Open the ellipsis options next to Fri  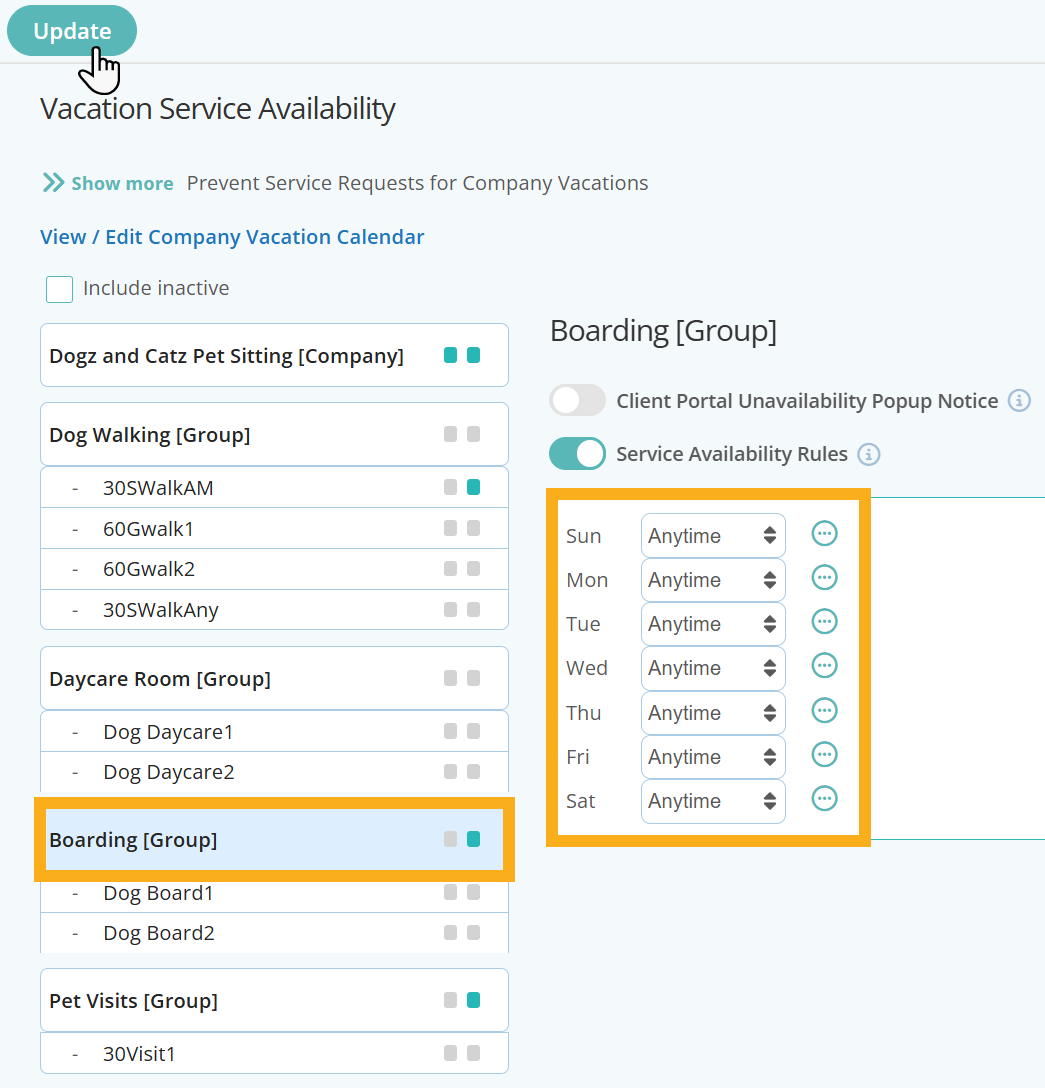[824, 755]
